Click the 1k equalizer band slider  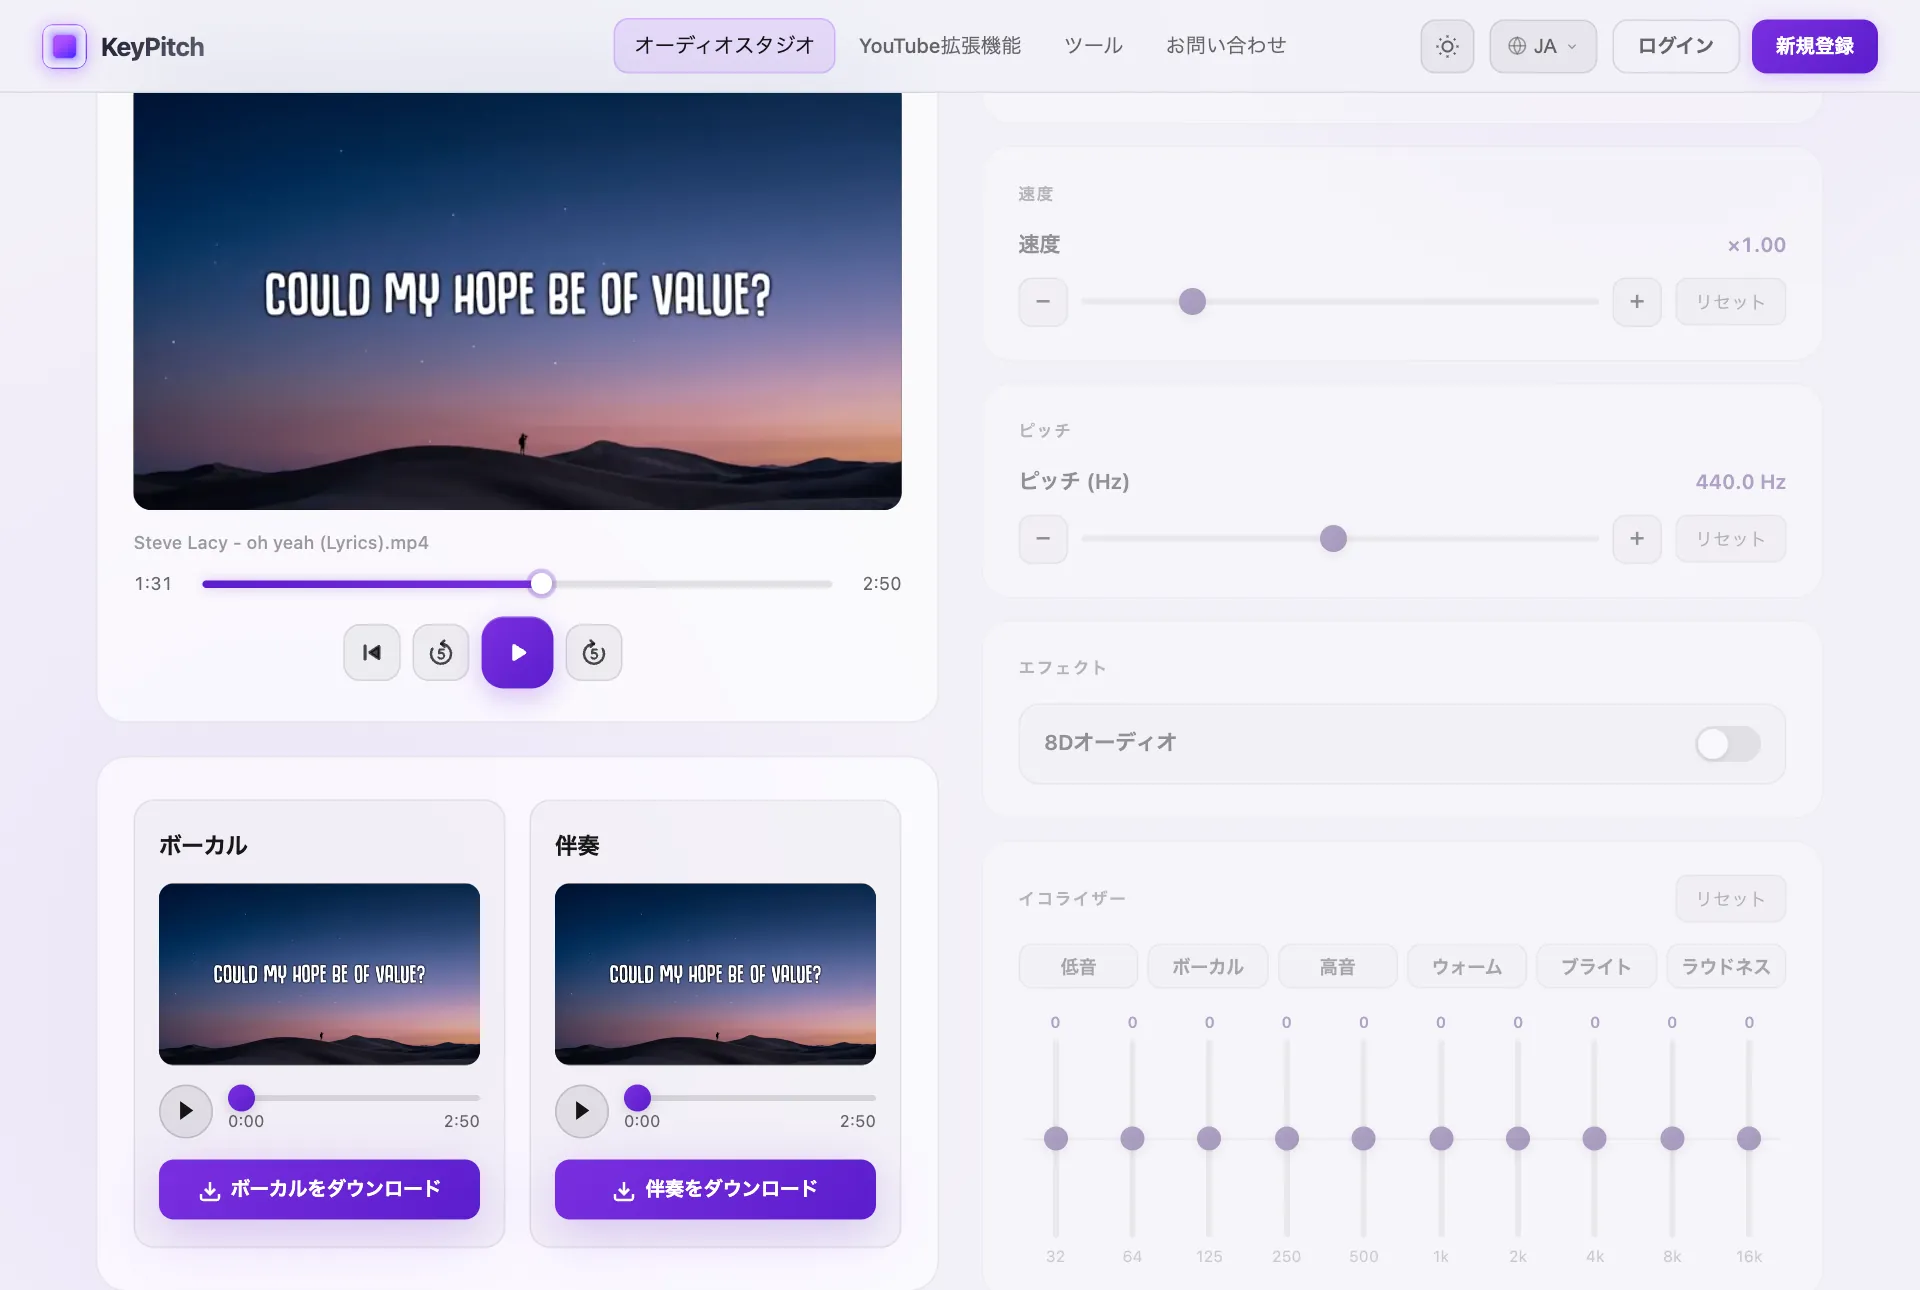[x=1441, y=1139]
